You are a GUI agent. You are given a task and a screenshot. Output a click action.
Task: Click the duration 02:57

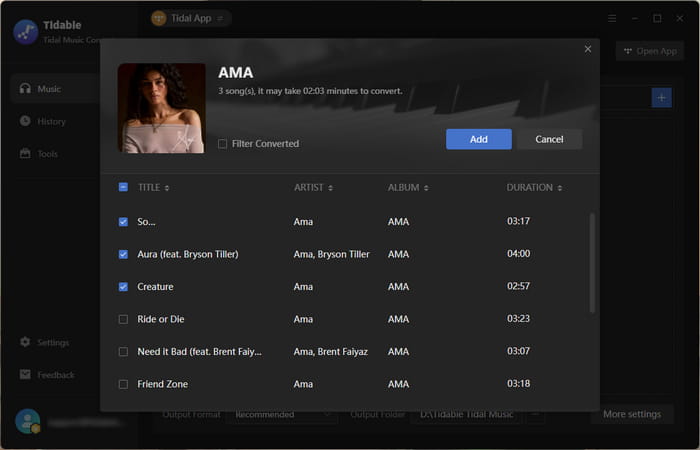point(518,286)
